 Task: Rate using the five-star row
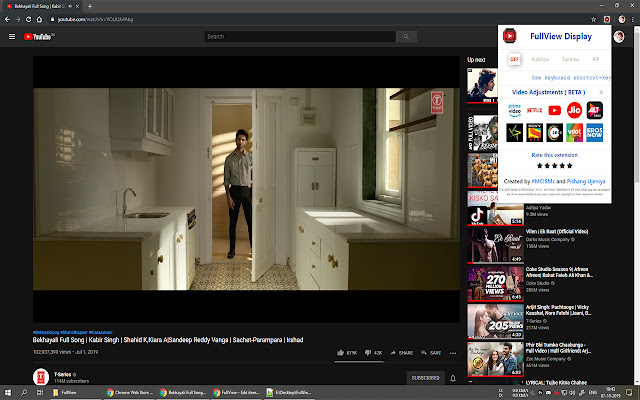tap(554, 166)
